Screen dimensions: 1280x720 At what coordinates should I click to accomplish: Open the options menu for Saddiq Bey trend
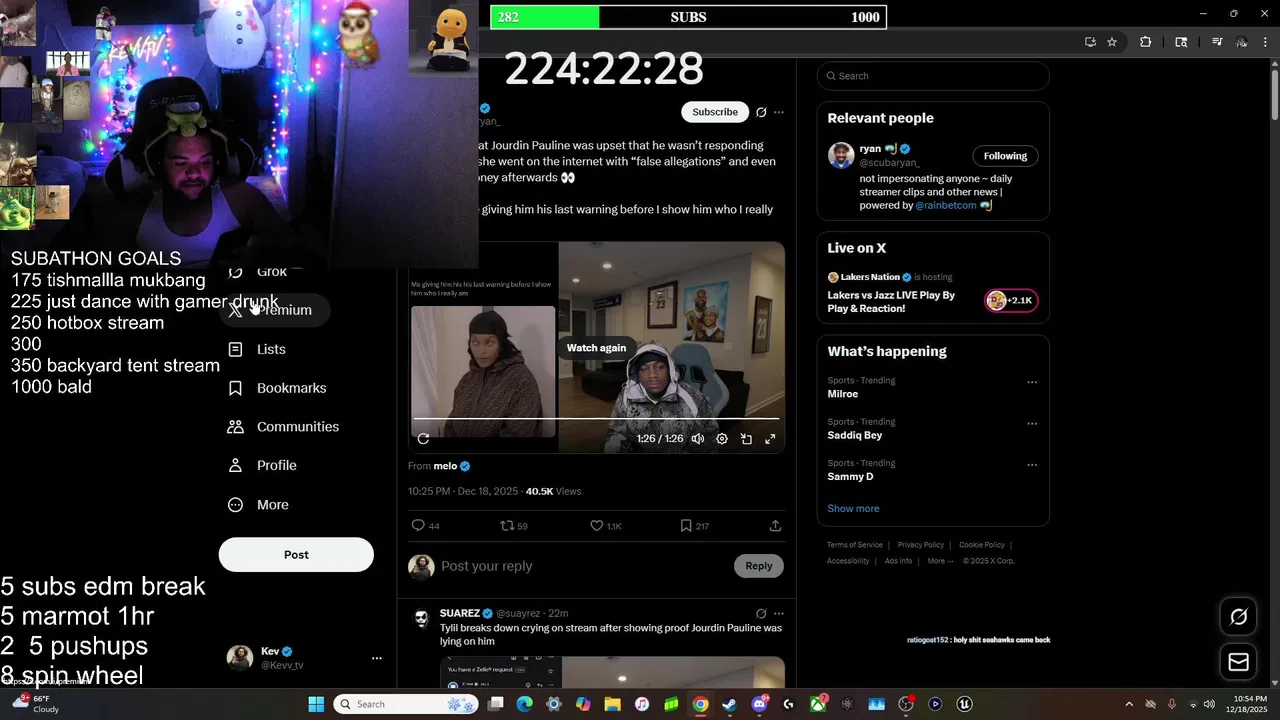(x=1032, y=423)
